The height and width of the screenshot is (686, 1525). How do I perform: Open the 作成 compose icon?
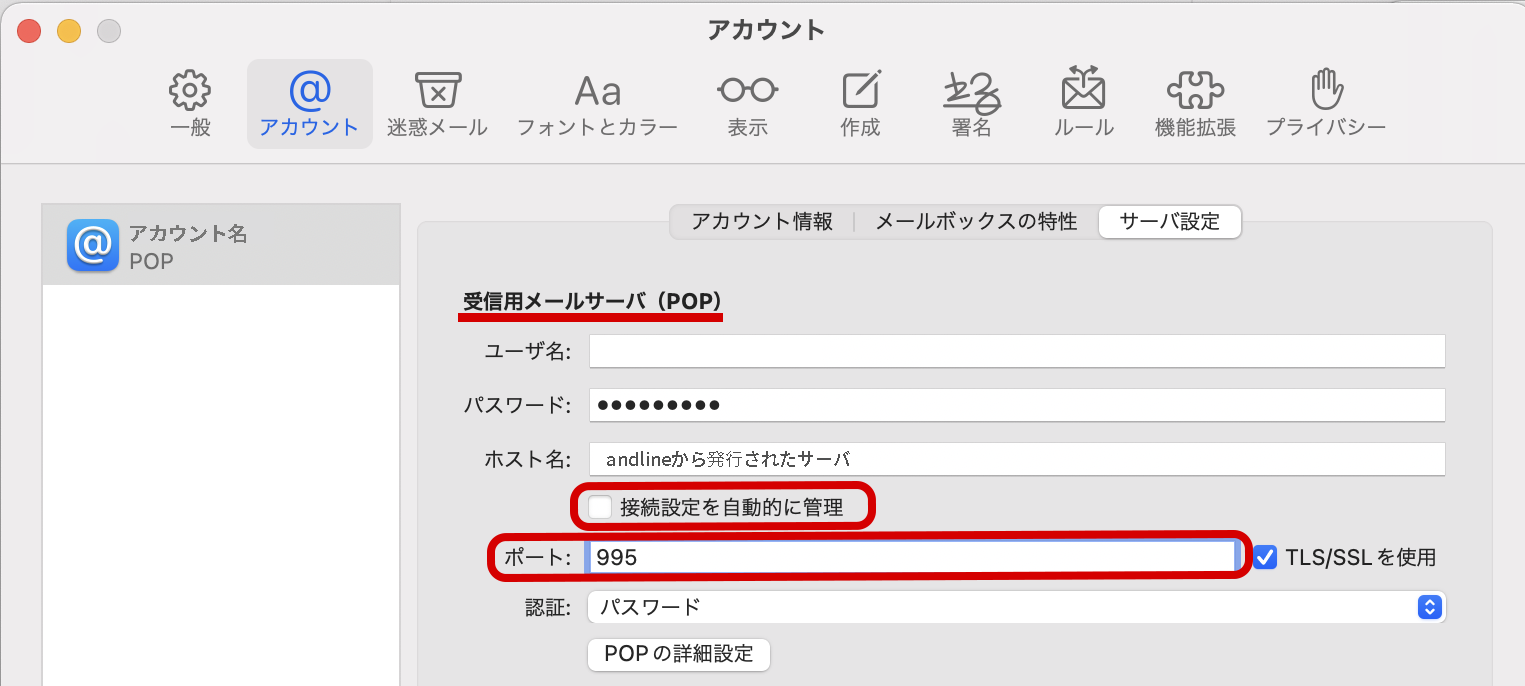(860, 92)
